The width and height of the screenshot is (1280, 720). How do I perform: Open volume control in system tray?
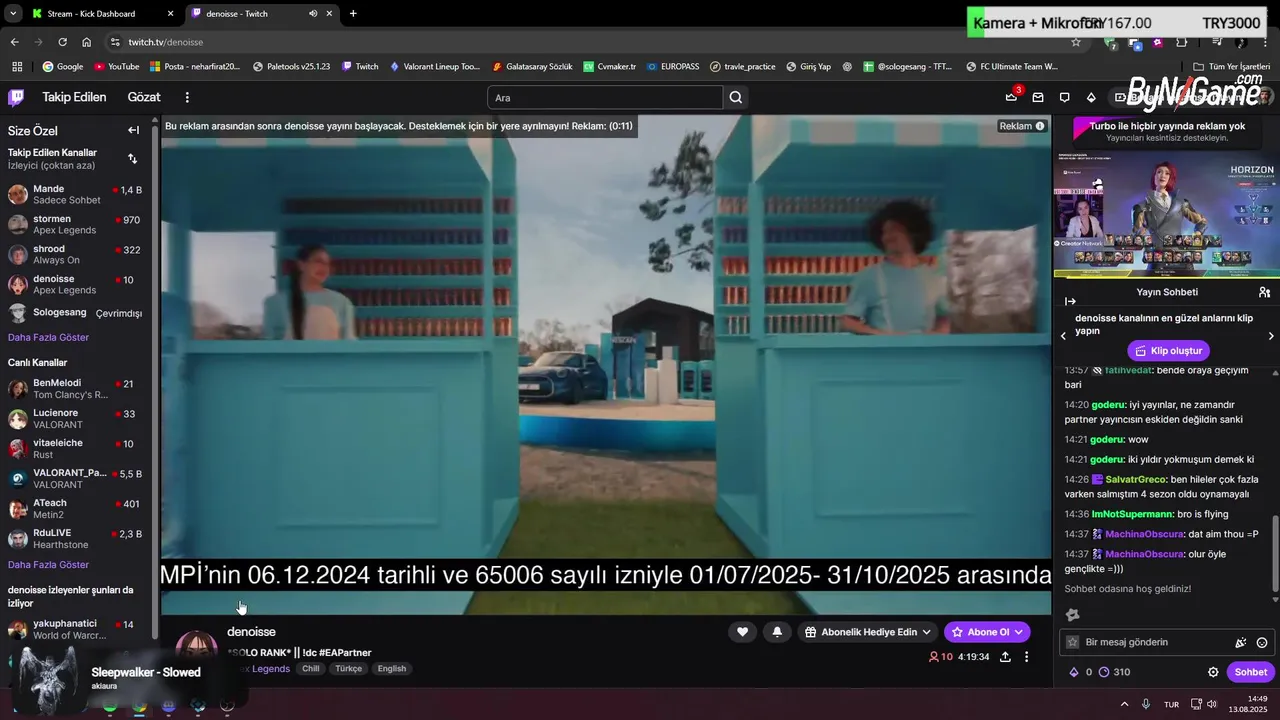pyautogui.click(x=1211, y=704)
